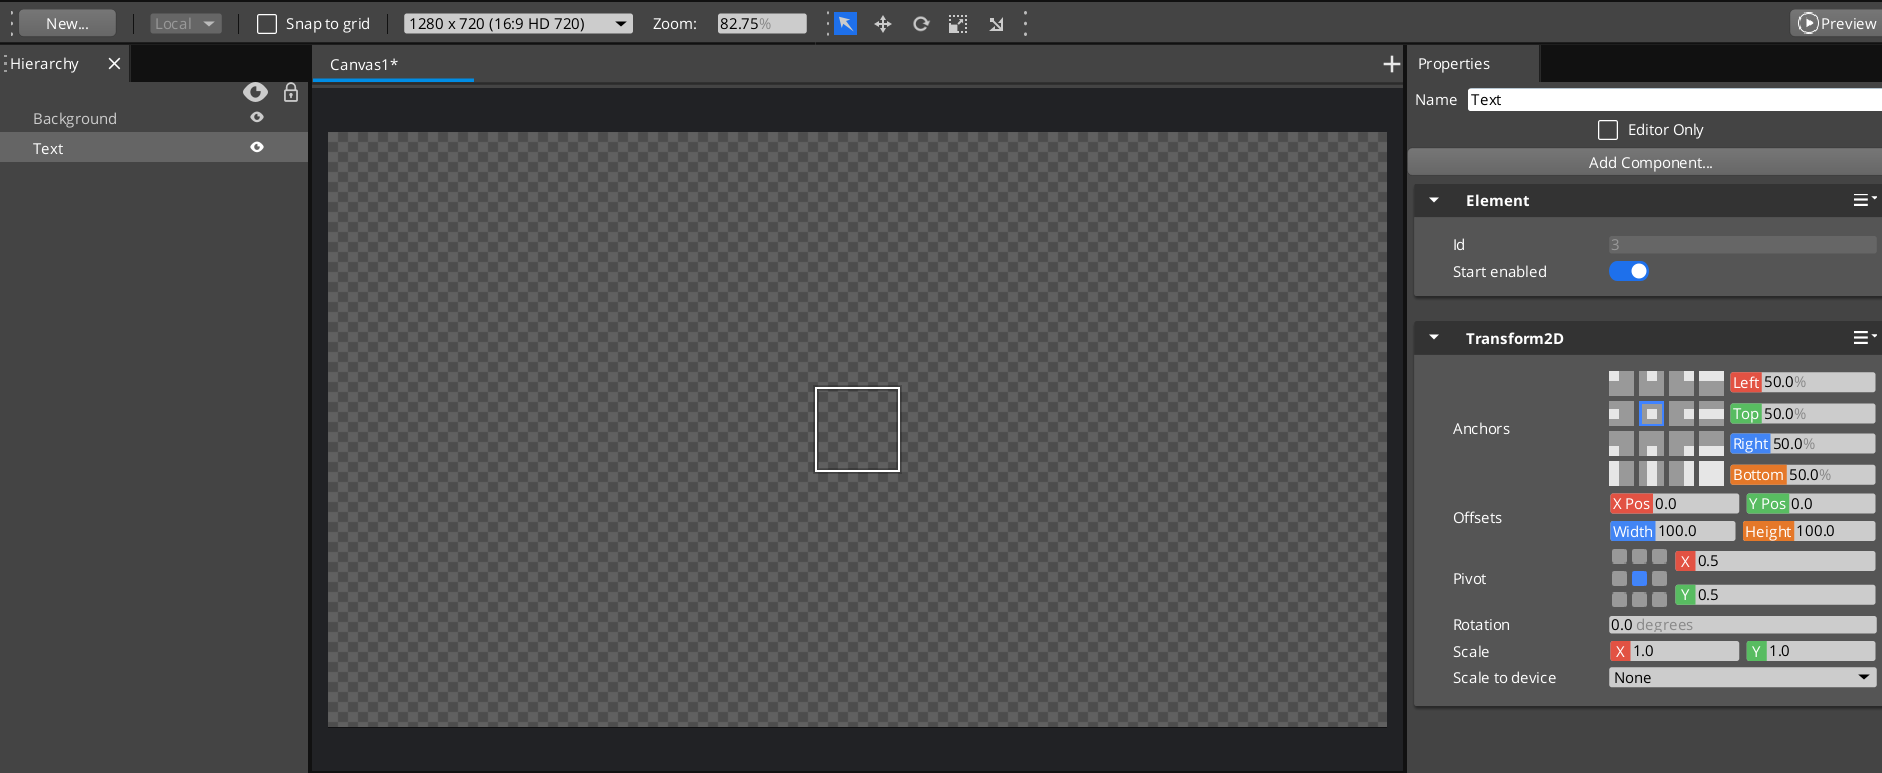1882x773 pixels.
Task: Activate the Select (arrow) tool
Action: 845,24
